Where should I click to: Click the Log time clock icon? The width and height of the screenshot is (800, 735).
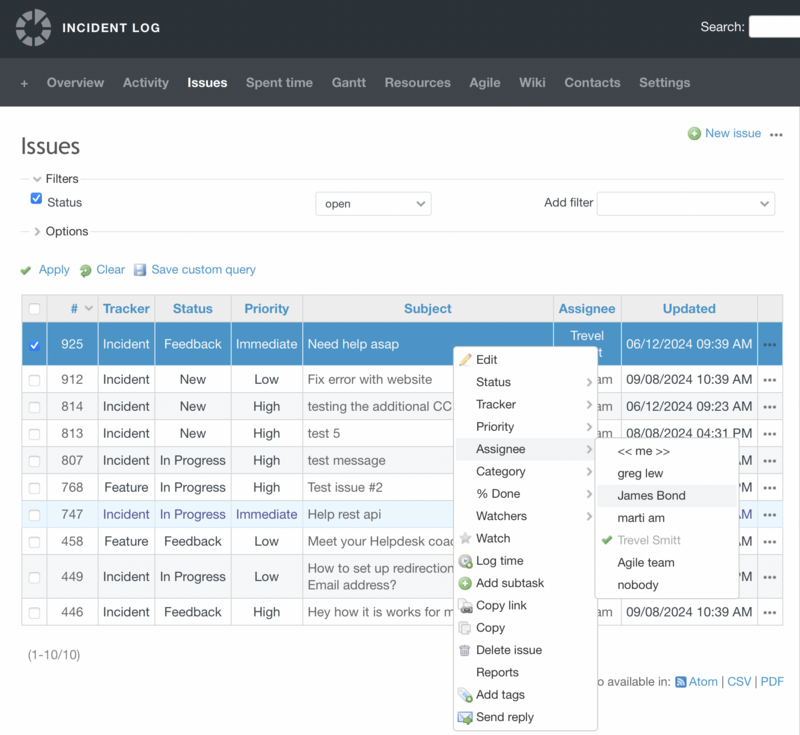click(x=465, y=561)
